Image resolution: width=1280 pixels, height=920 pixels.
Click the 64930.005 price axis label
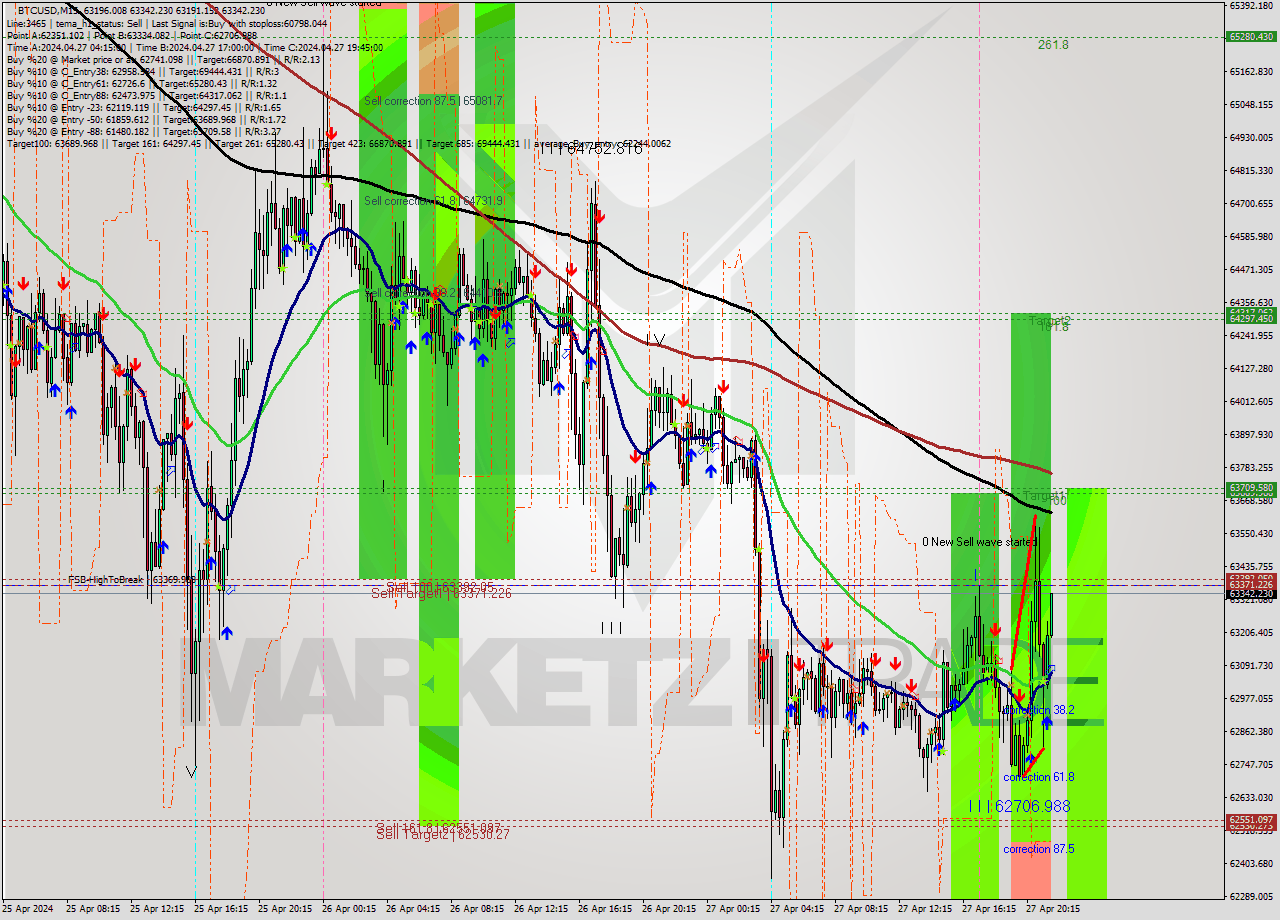pos(1250,137)
